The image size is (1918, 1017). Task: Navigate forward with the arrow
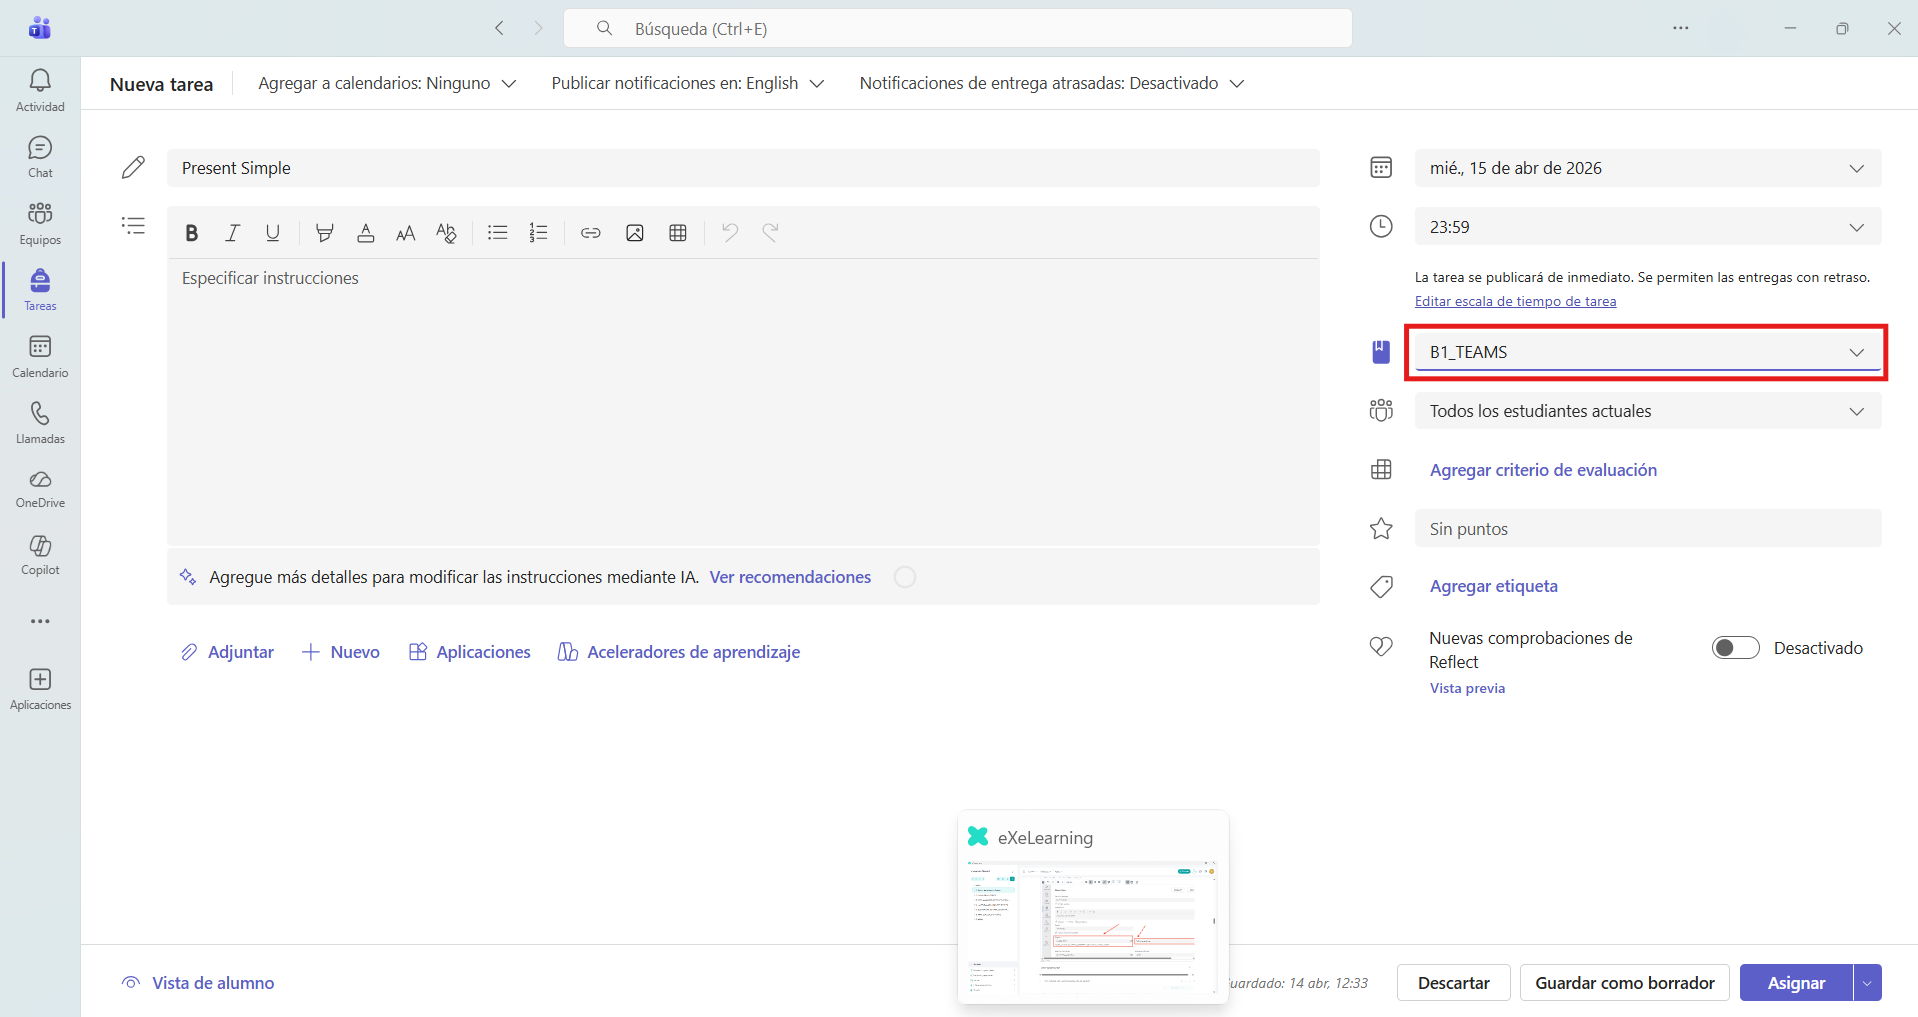538,28
